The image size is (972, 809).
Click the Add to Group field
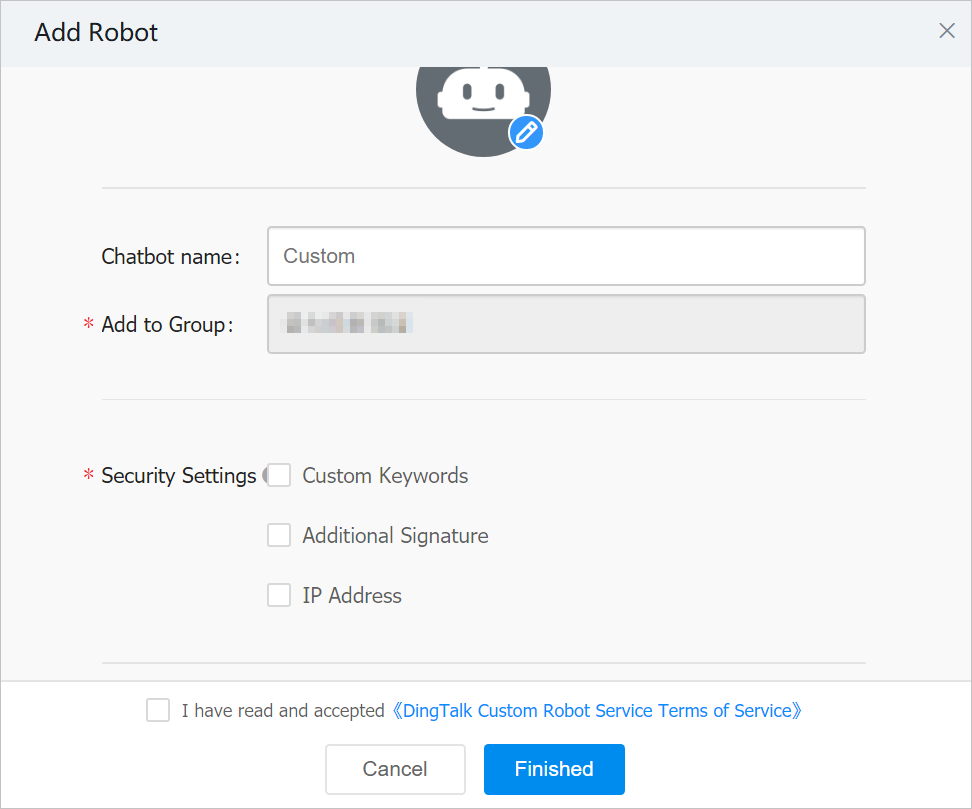coord(565,323)
